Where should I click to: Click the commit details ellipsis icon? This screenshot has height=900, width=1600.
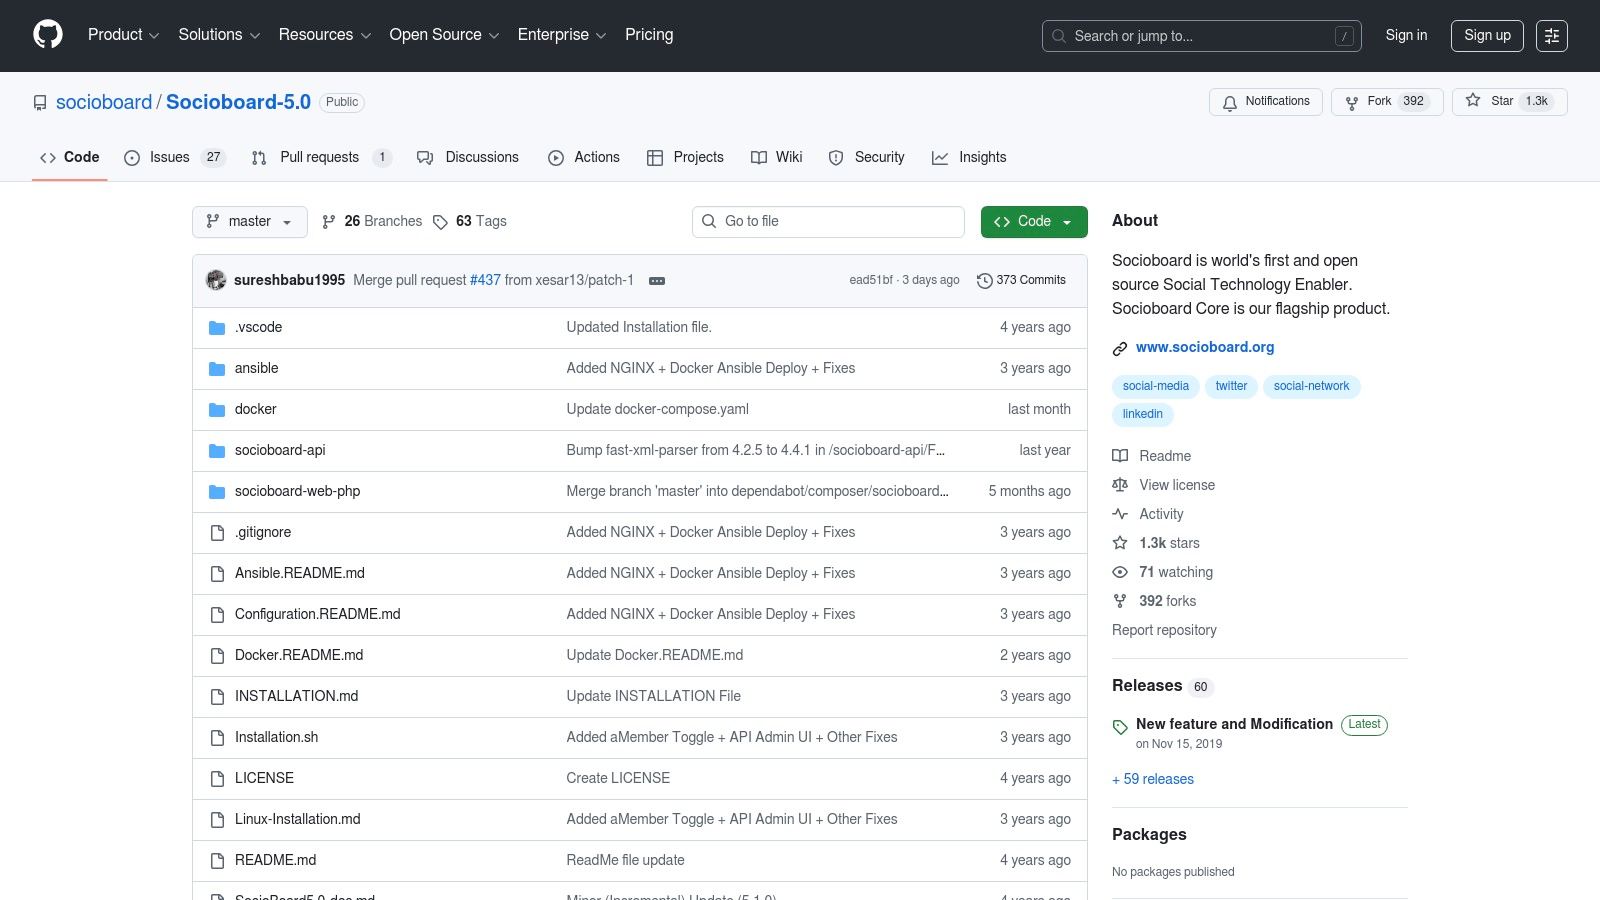pos(657,281)
